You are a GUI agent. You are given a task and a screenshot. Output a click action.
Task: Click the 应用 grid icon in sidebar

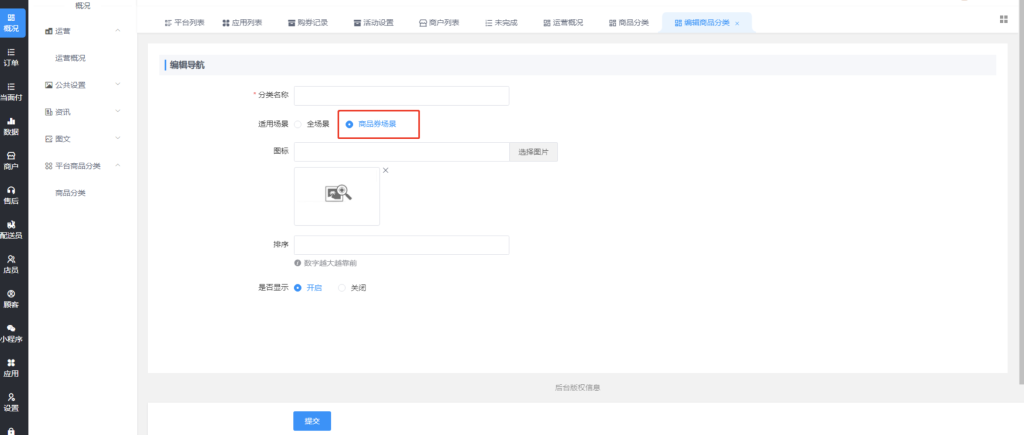[x=12, y=367]
